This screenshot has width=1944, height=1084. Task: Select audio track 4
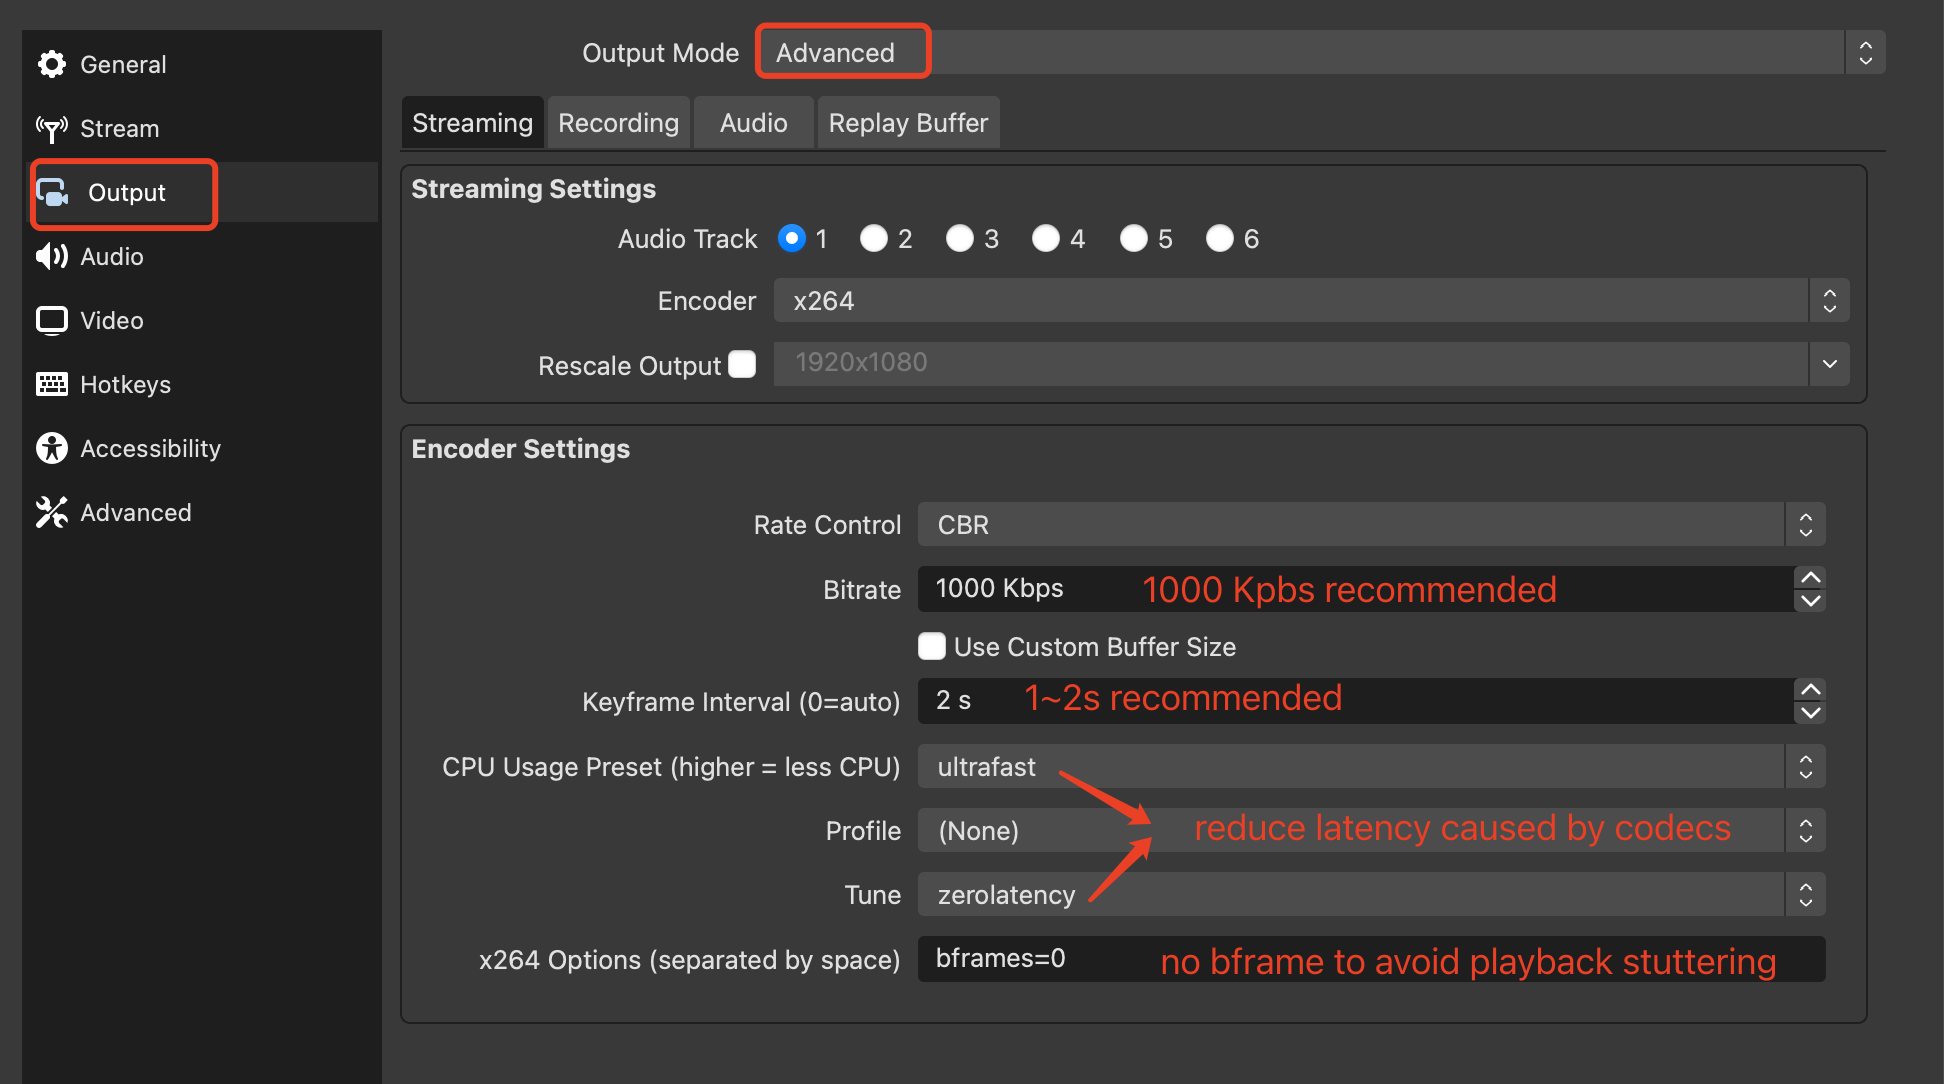point(1046,238)
